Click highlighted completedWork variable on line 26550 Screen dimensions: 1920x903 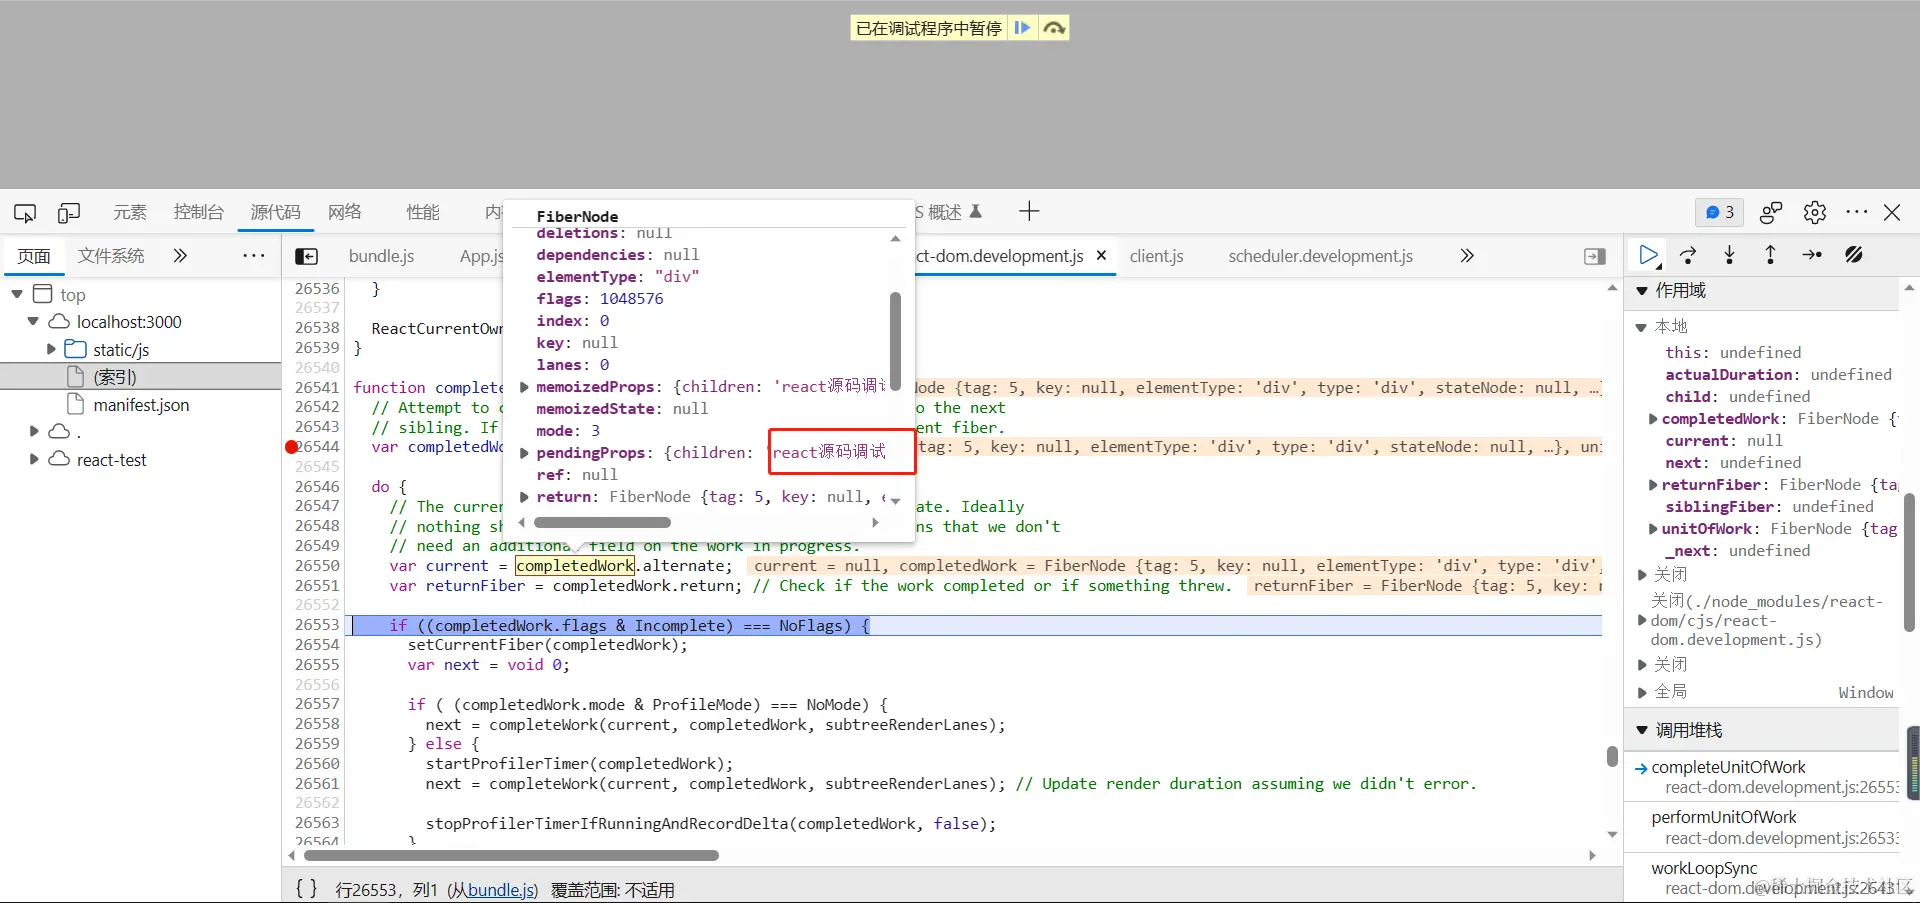tap(575, 566)
